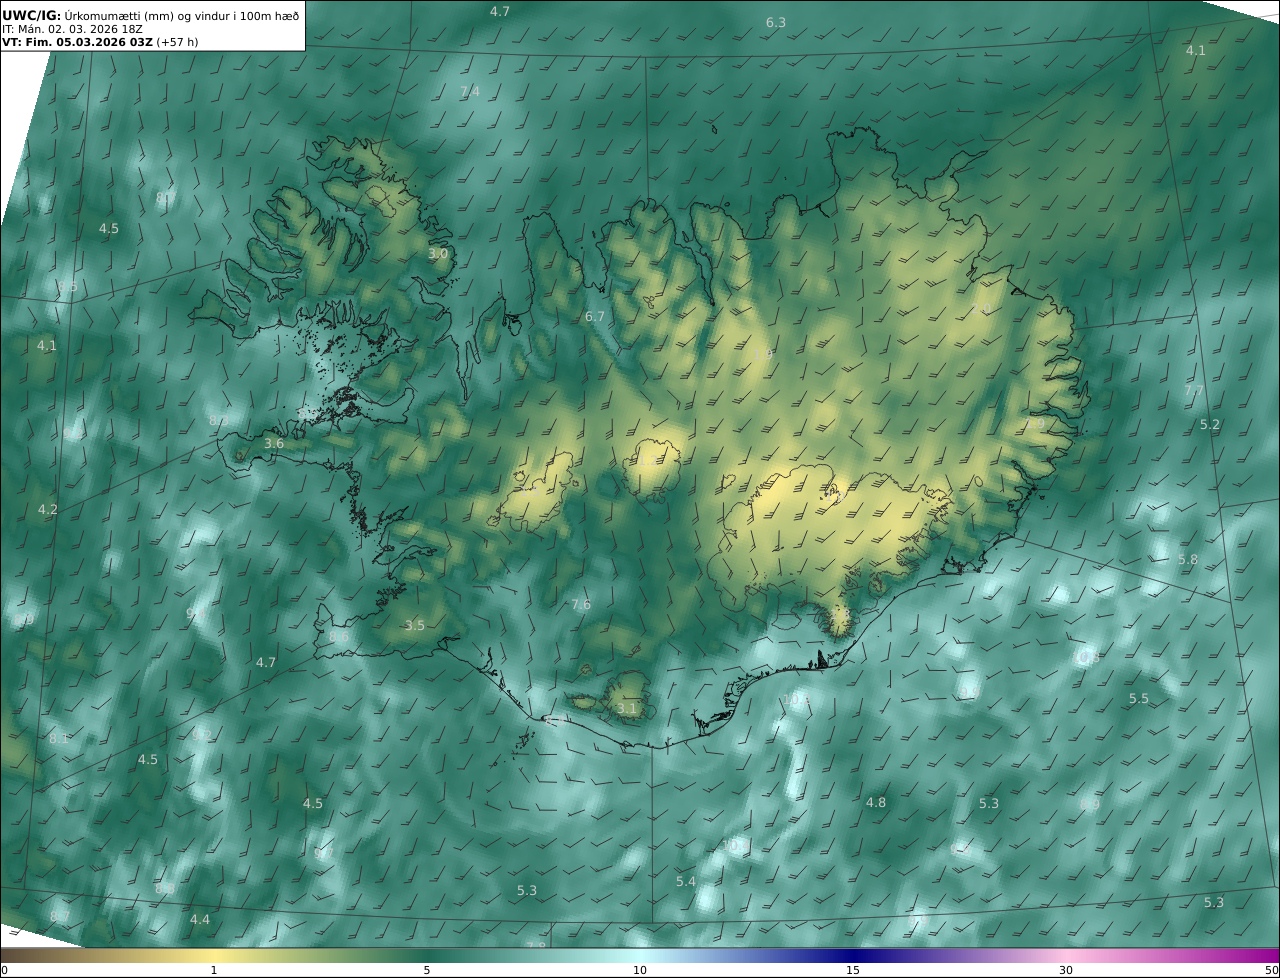Click the '50' tick on the color scale
The width and height of the screenshot is (1280, 978).
click(x=1272, y=971)
